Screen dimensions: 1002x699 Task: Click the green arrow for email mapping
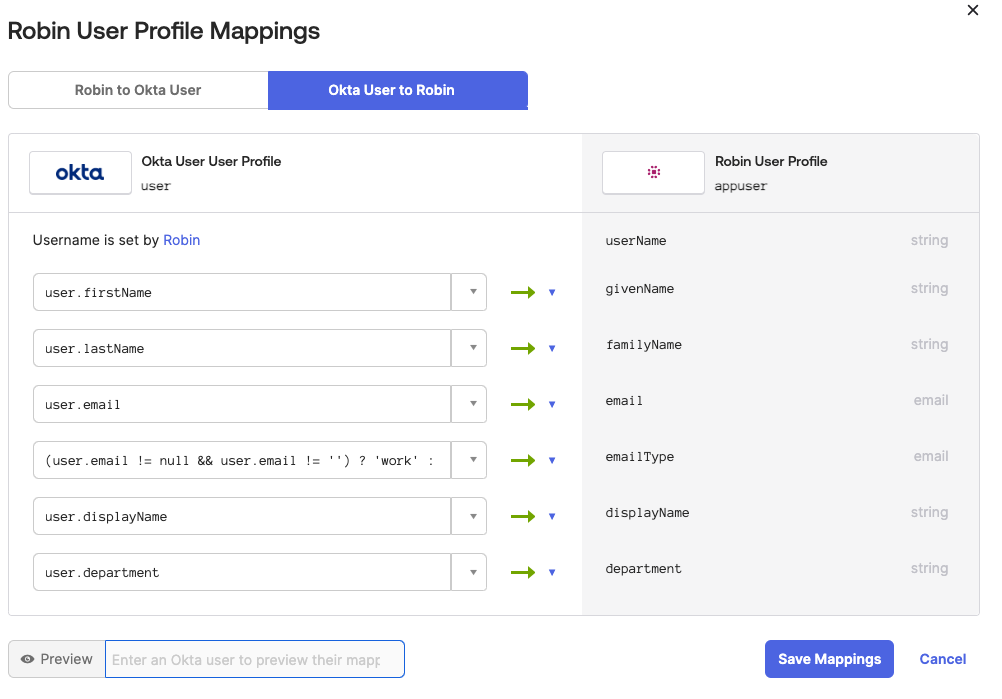tap(523, 404)
